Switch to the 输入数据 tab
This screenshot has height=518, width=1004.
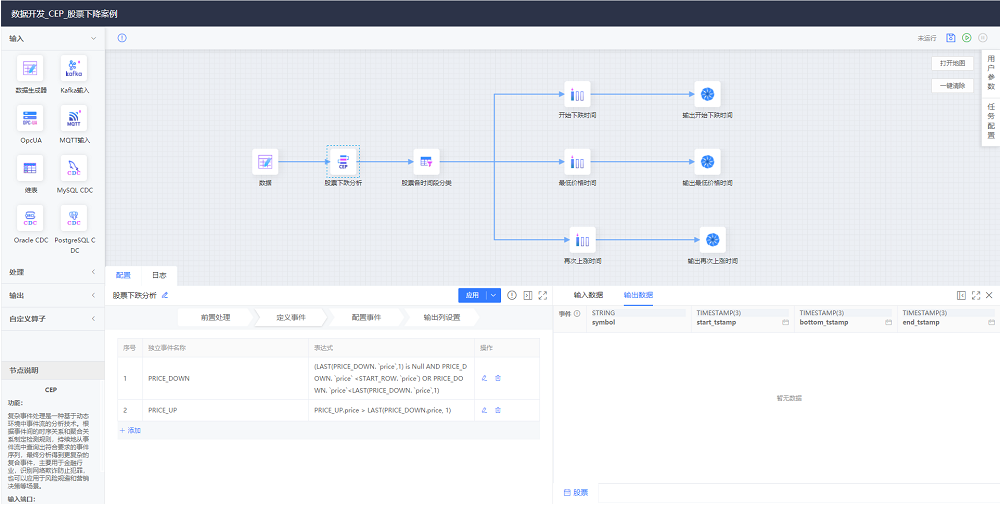coord(588,296)
